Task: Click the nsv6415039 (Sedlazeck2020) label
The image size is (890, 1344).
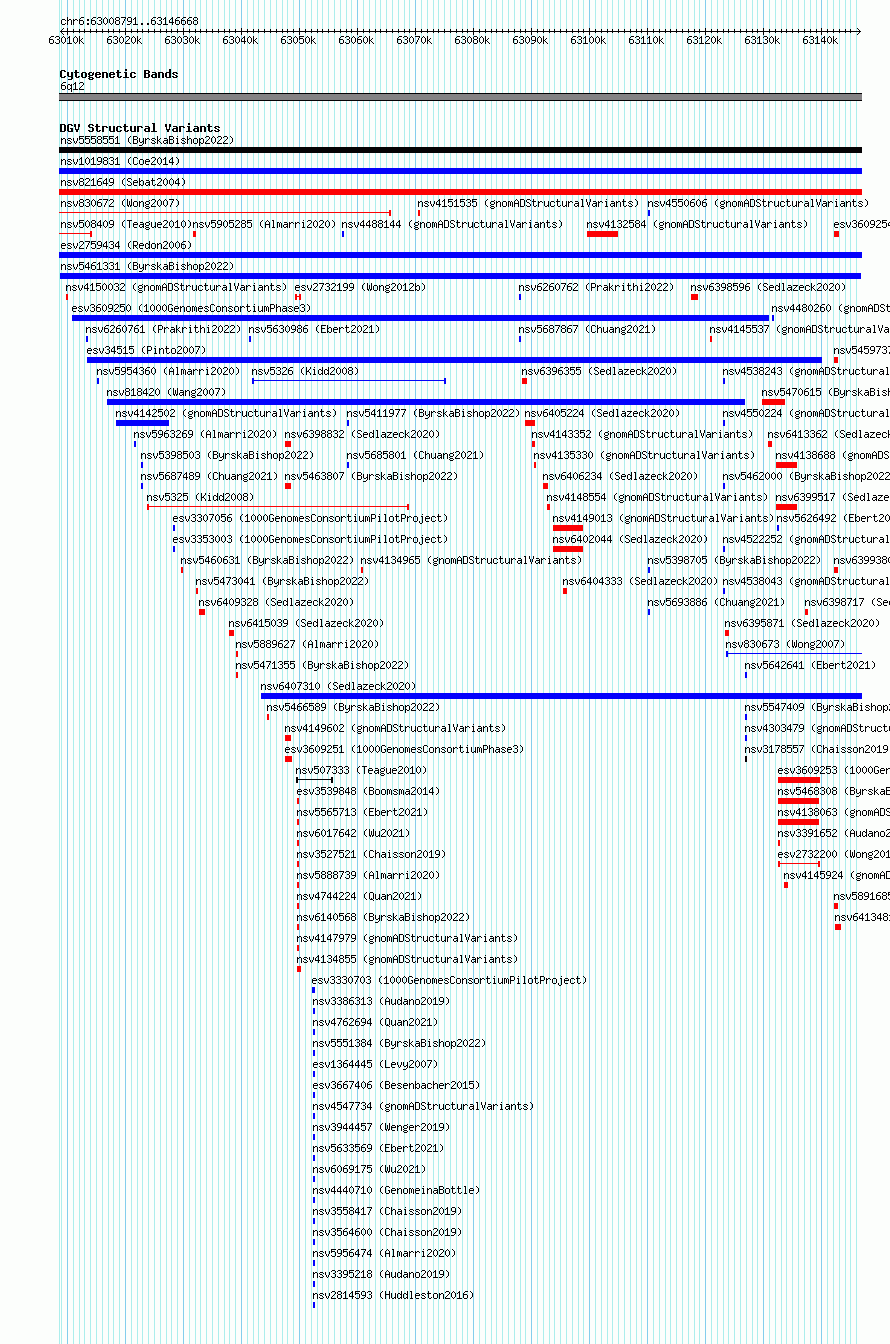Action: pyautogui.click(x=306, y=623)
